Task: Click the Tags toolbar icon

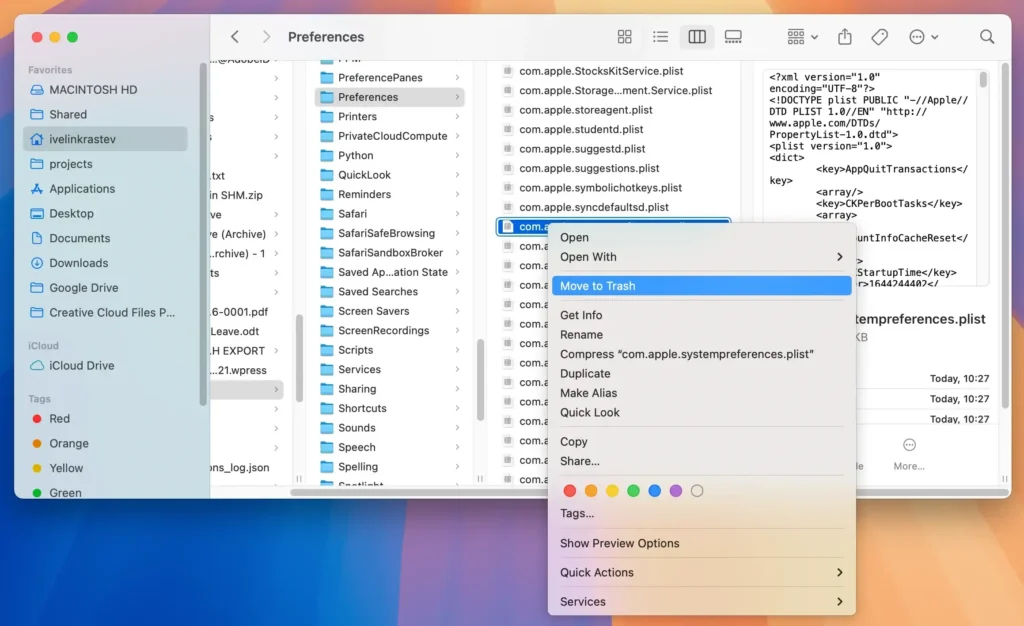Action: click(879, 36)
